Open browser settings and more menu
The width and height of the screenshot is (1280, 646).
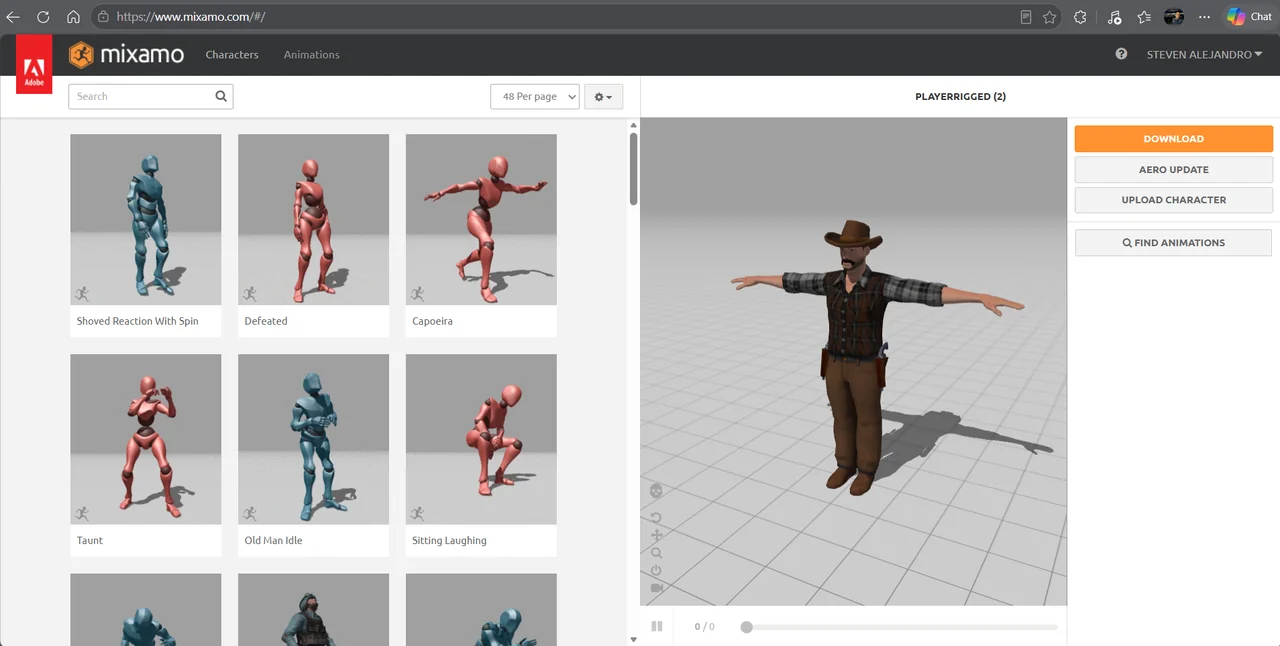point(1204,17)
